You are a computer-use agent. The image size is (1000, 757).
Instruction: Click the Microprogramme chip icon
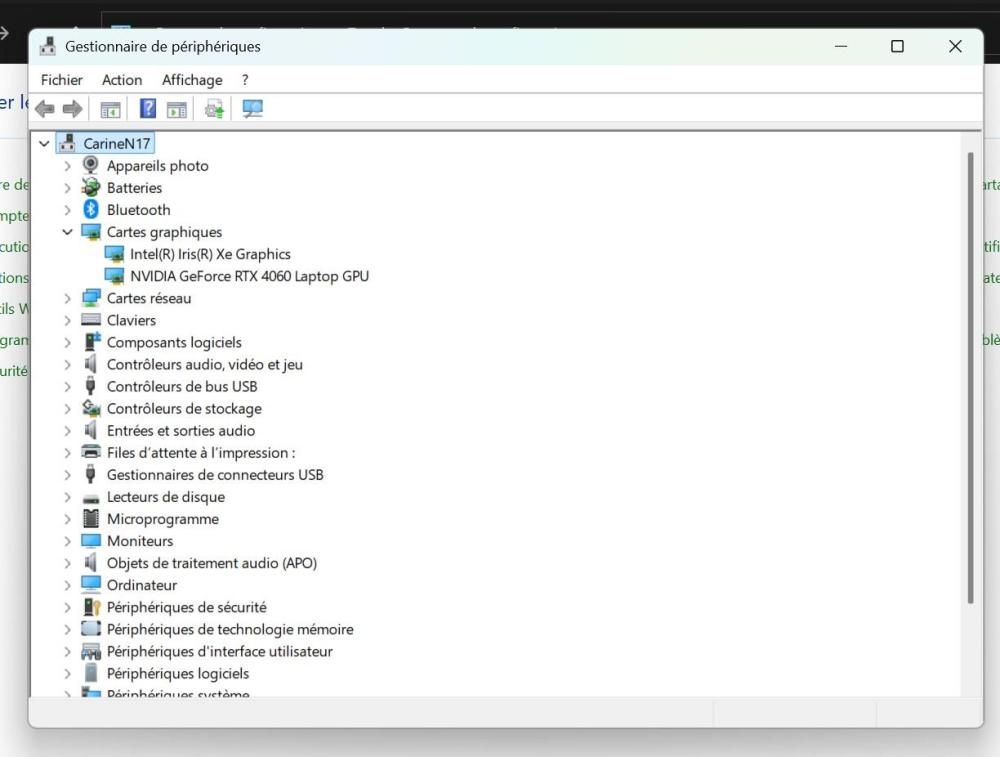pyautogui.click(x=91, y=518)
